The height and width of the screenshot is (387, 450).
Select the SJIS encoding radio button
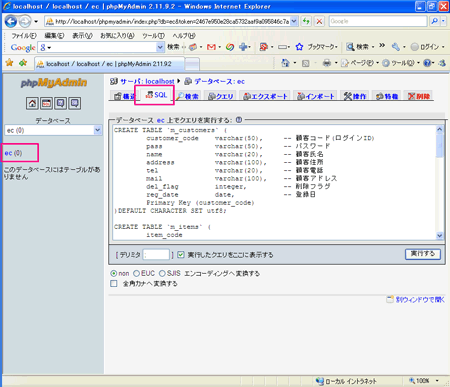tap(162, 273)
